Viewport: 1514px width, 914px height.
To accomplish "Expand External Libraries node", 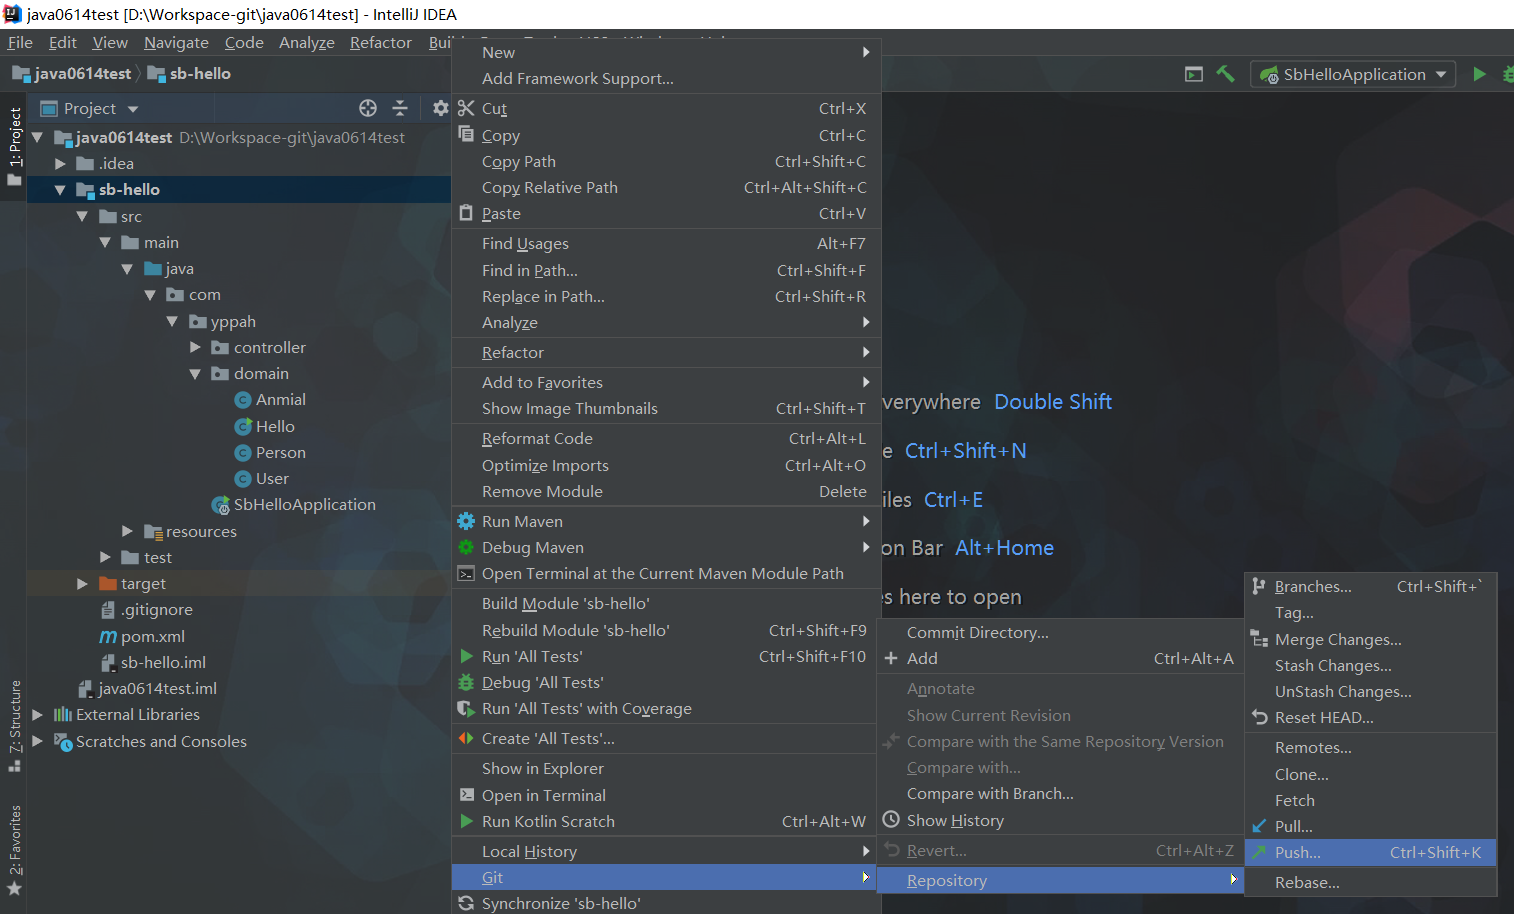I will tap(38, 715).
